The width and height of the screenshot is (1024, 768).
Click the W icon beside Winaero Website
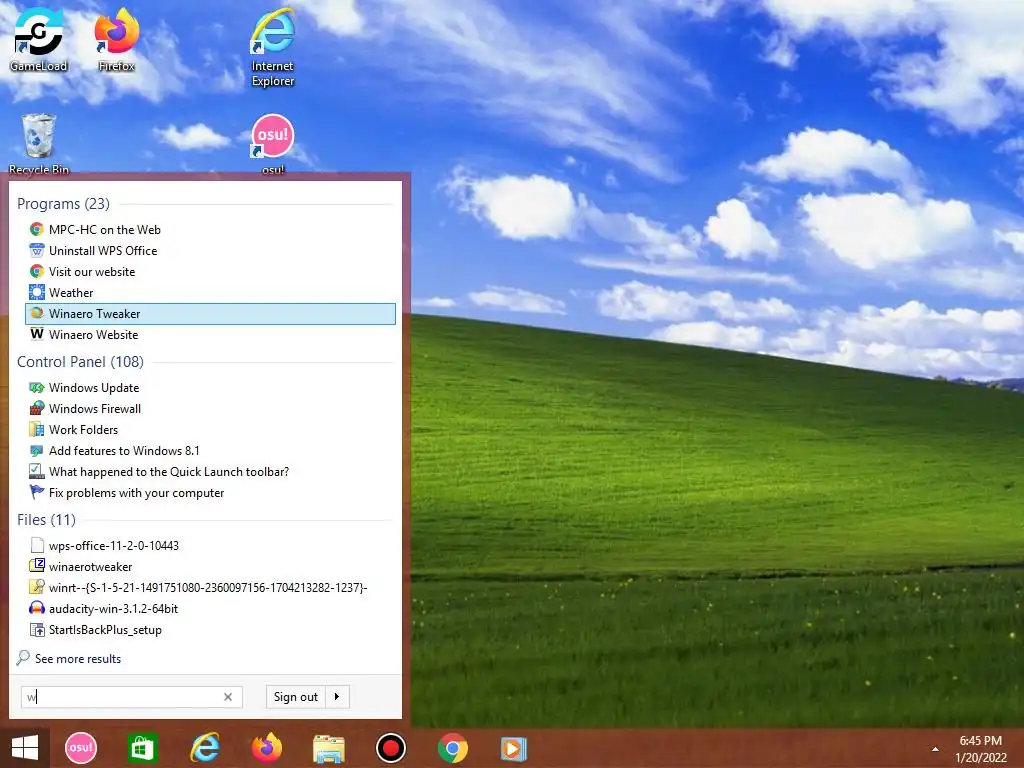37,334
